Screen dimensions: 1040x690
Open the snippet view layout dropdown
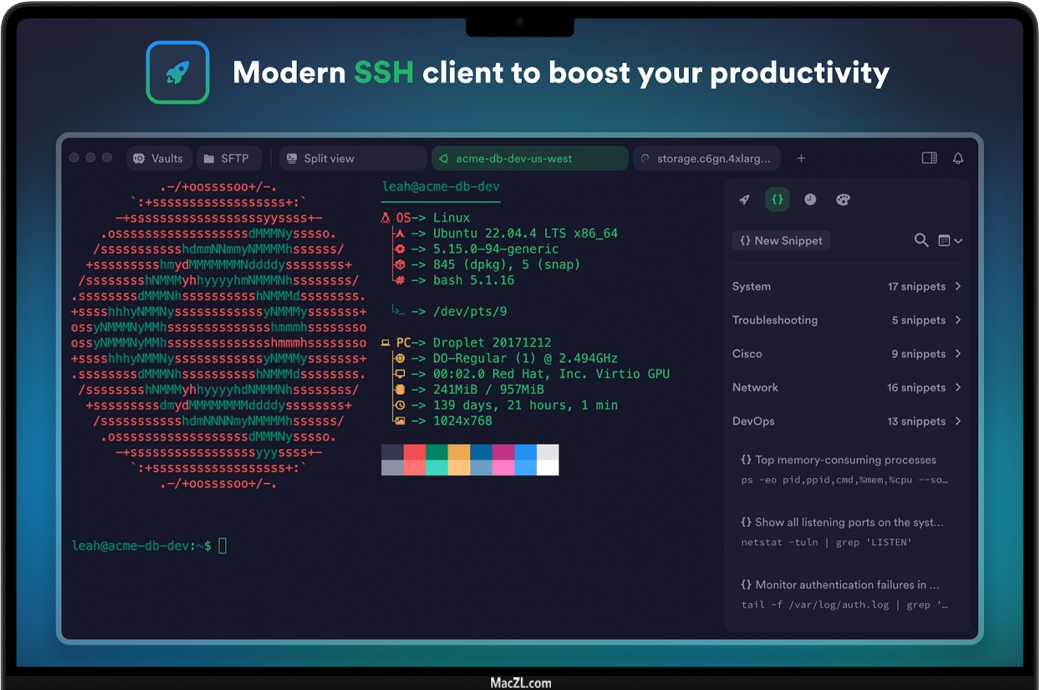pos(950,240)
